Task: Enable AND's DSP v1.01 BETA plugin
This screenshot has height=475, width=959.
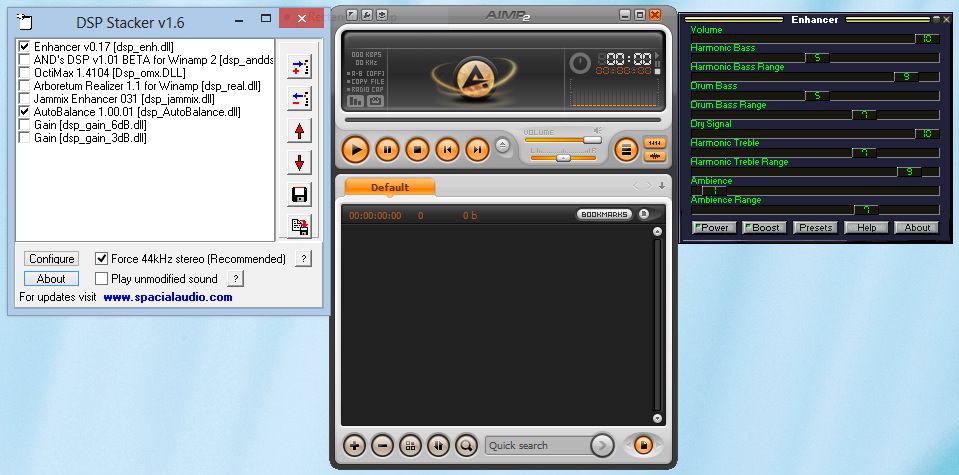Action: (24, 59)
